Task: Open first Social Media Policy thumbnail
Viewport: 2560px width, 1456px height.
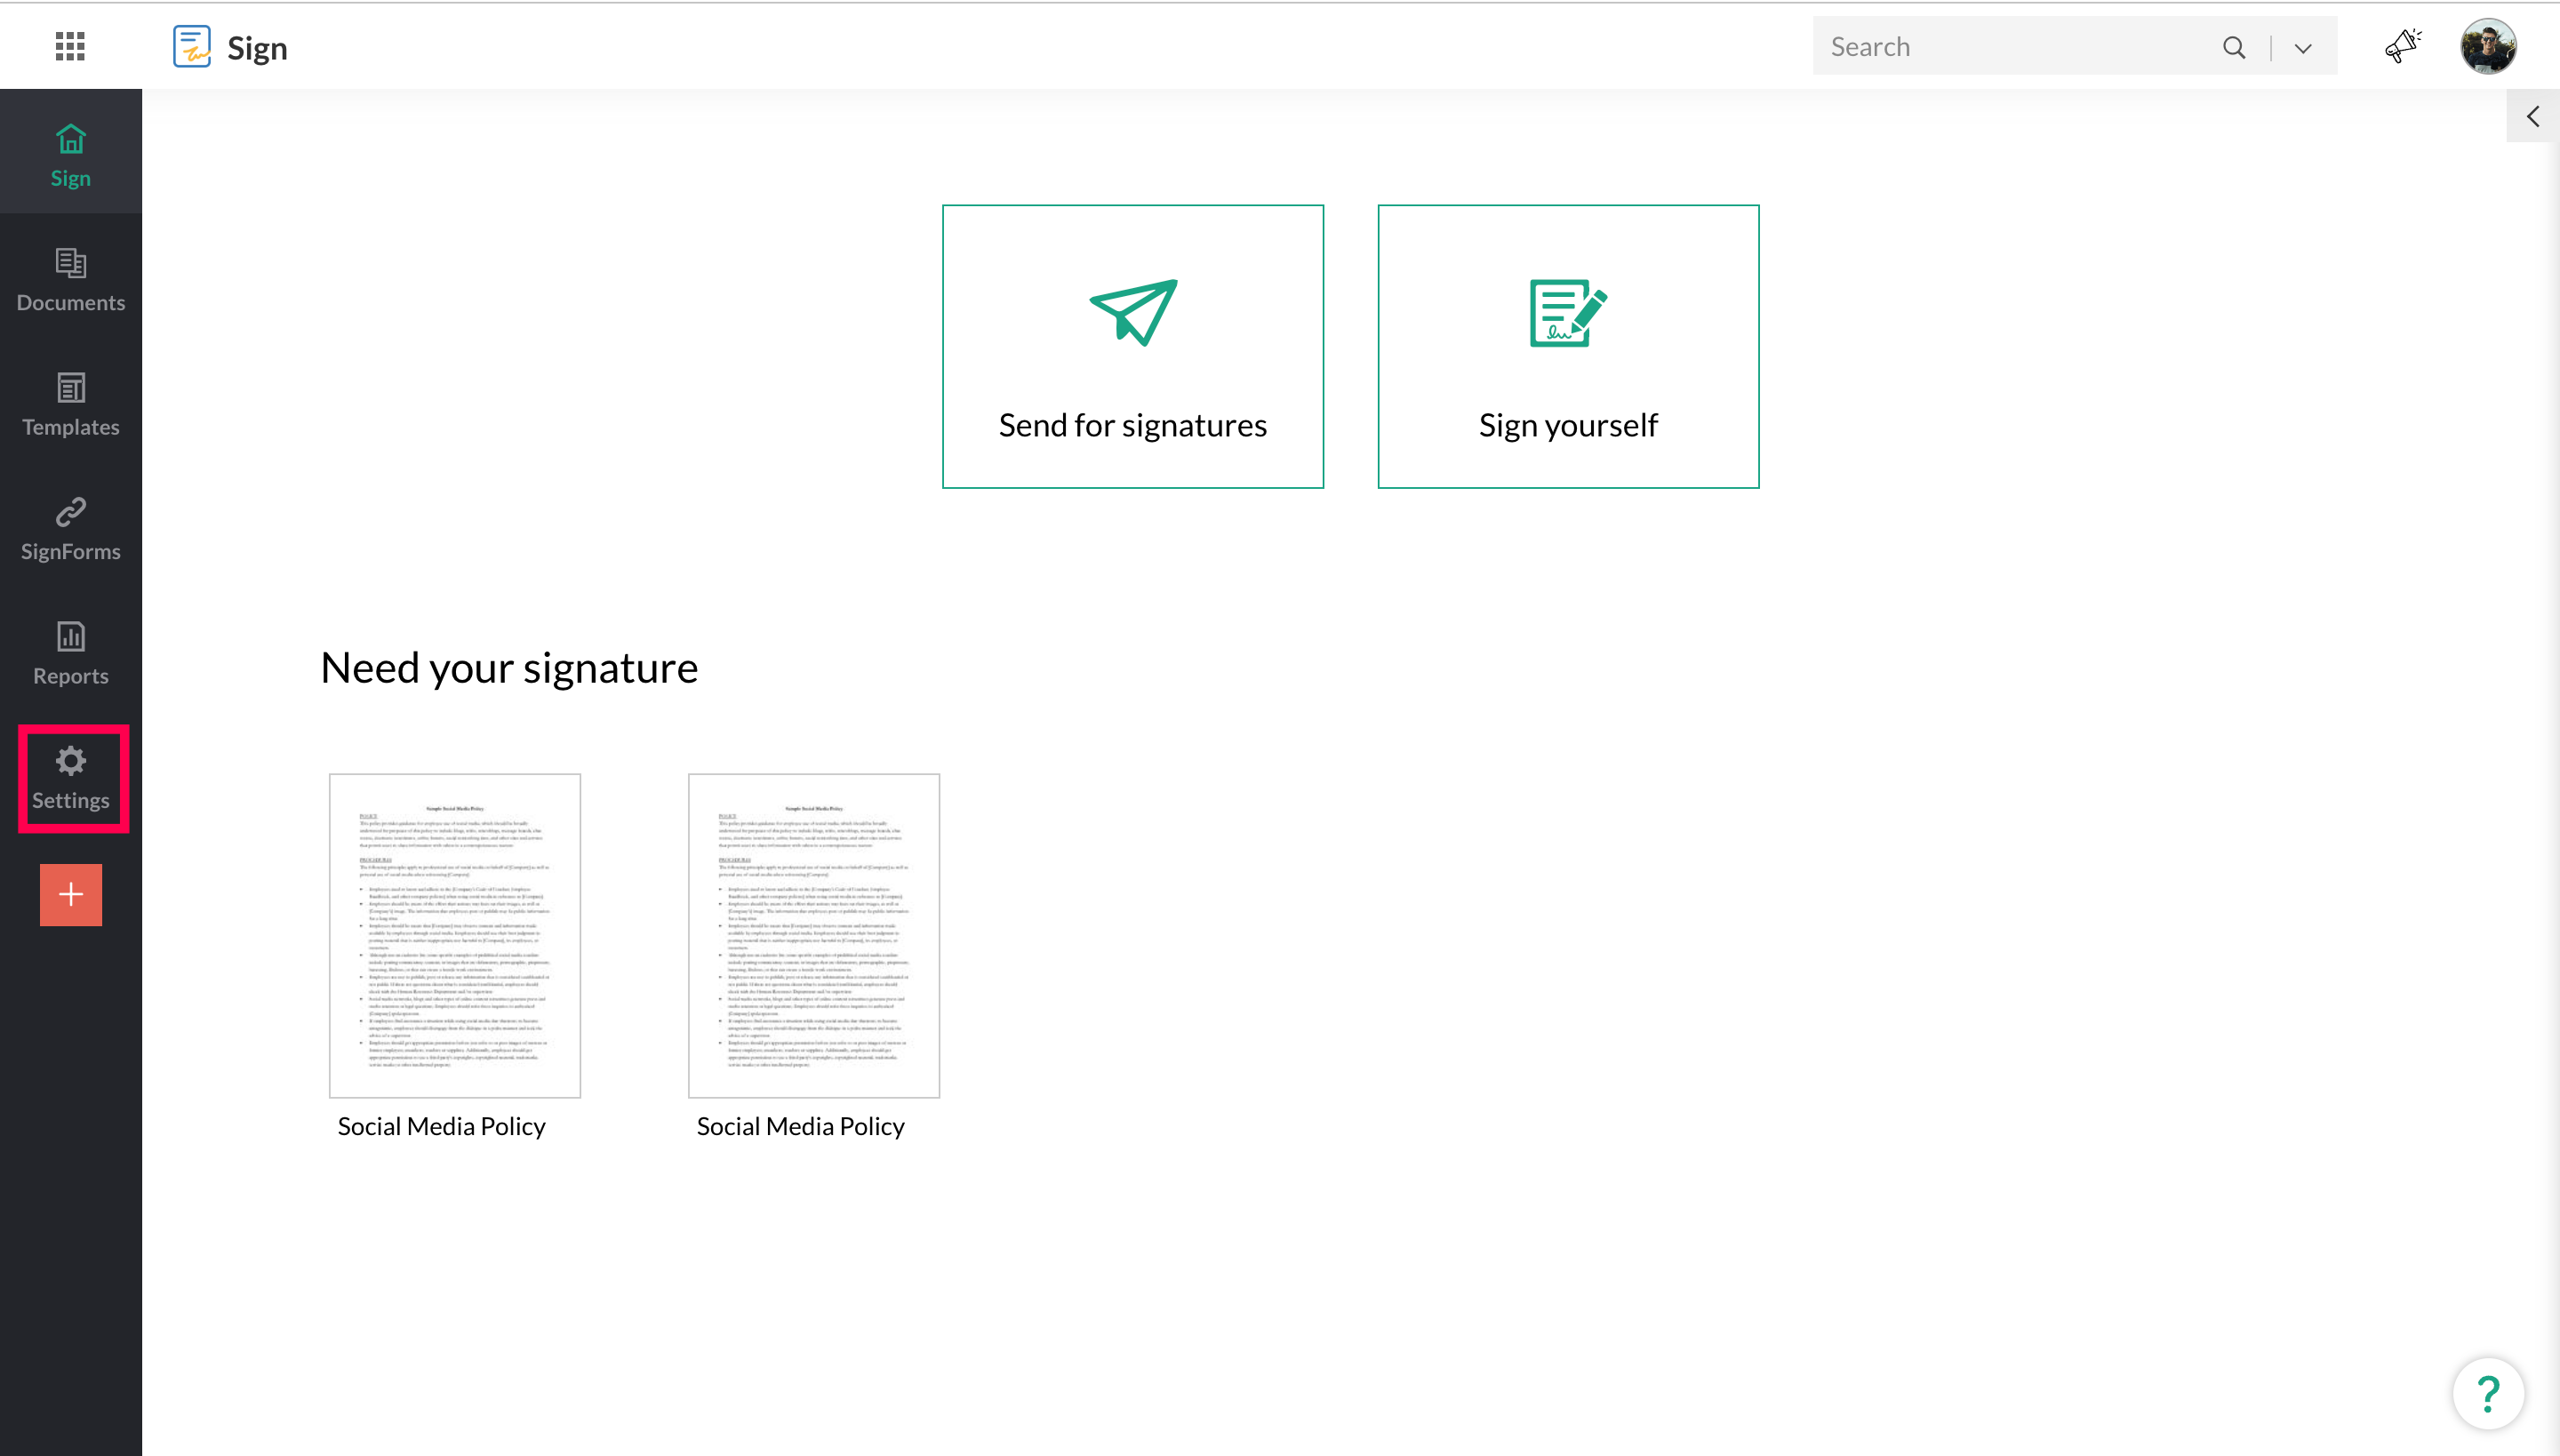Action: (455, 934)
